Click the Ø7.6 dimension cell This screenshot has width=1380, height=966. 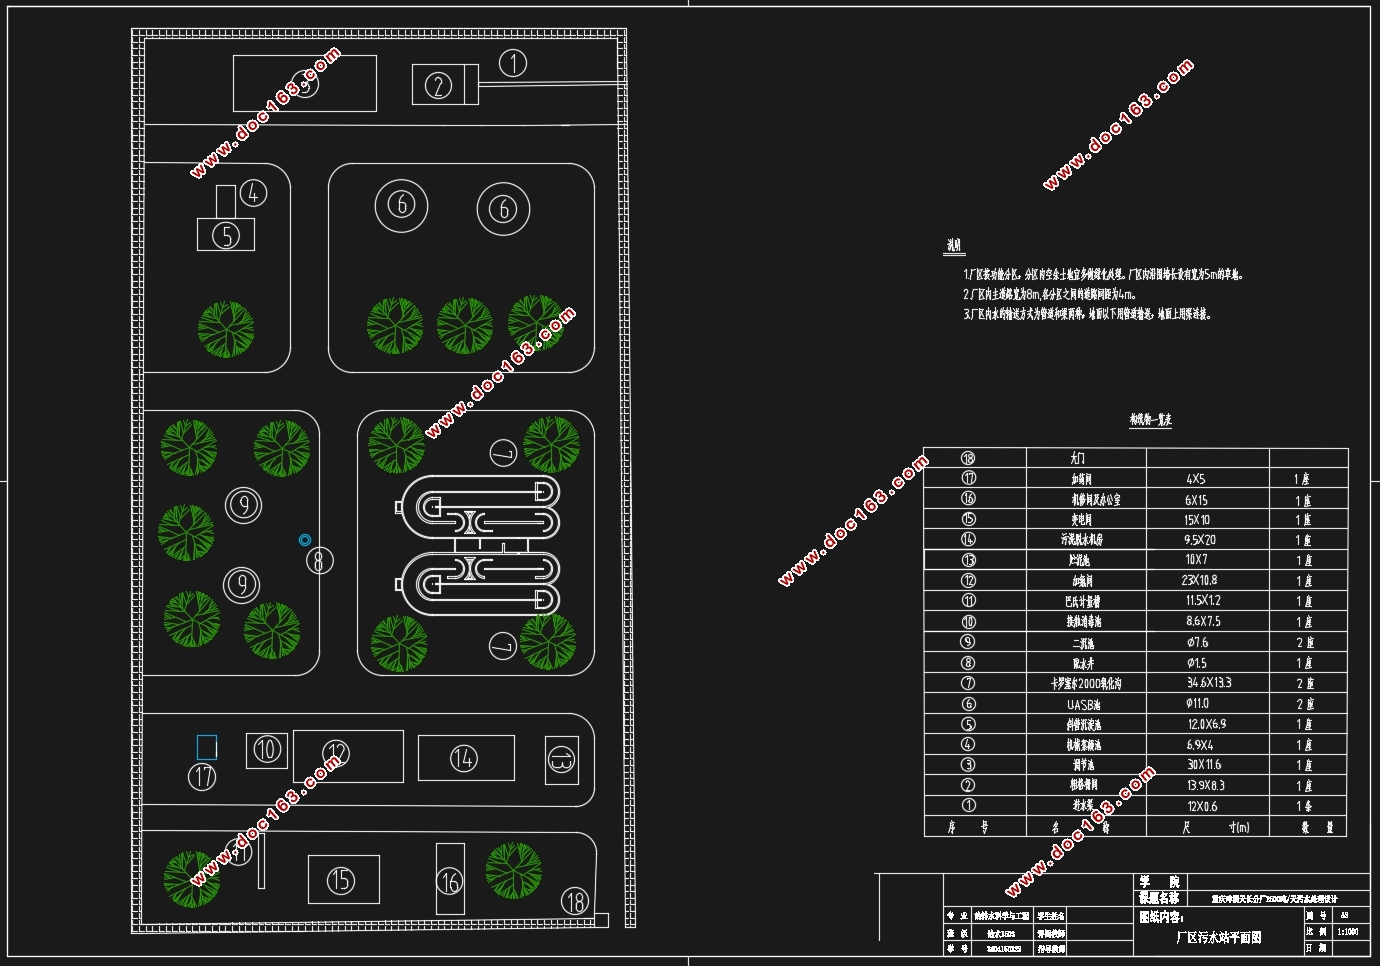[1207, 642]
